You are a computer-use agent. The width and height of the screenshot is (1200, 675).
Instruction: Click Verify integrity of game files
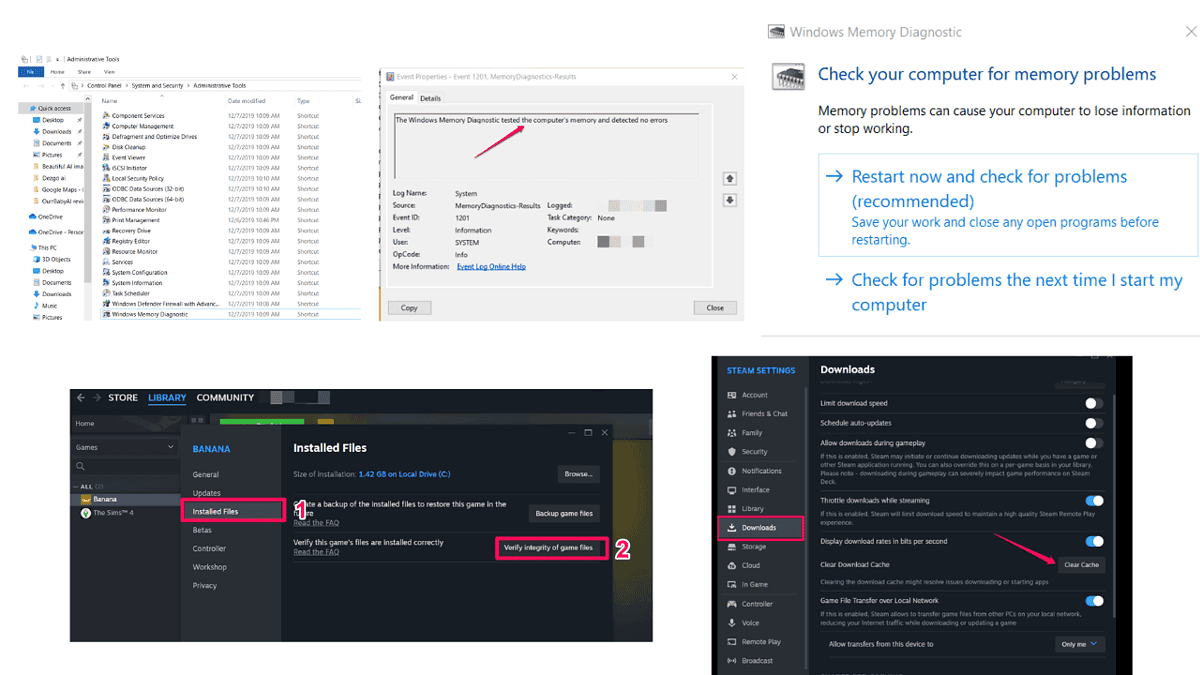pyautogui.click(x=552, y=548)
